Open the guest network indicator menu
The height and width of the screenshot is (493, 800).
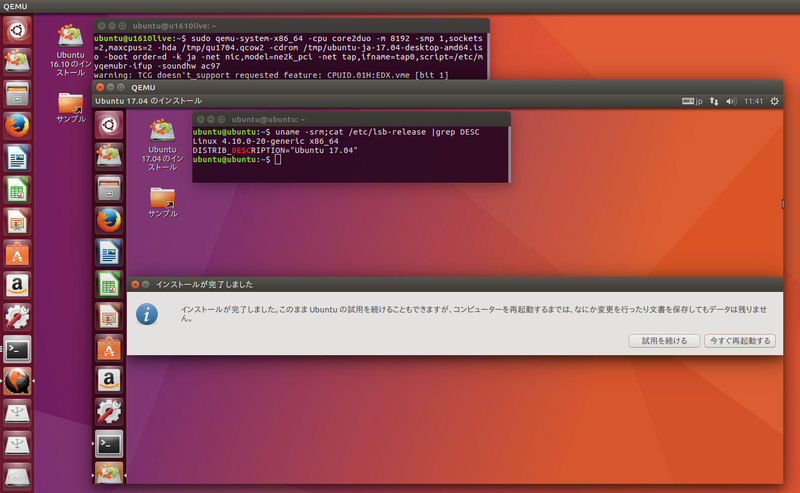(714, 101)
